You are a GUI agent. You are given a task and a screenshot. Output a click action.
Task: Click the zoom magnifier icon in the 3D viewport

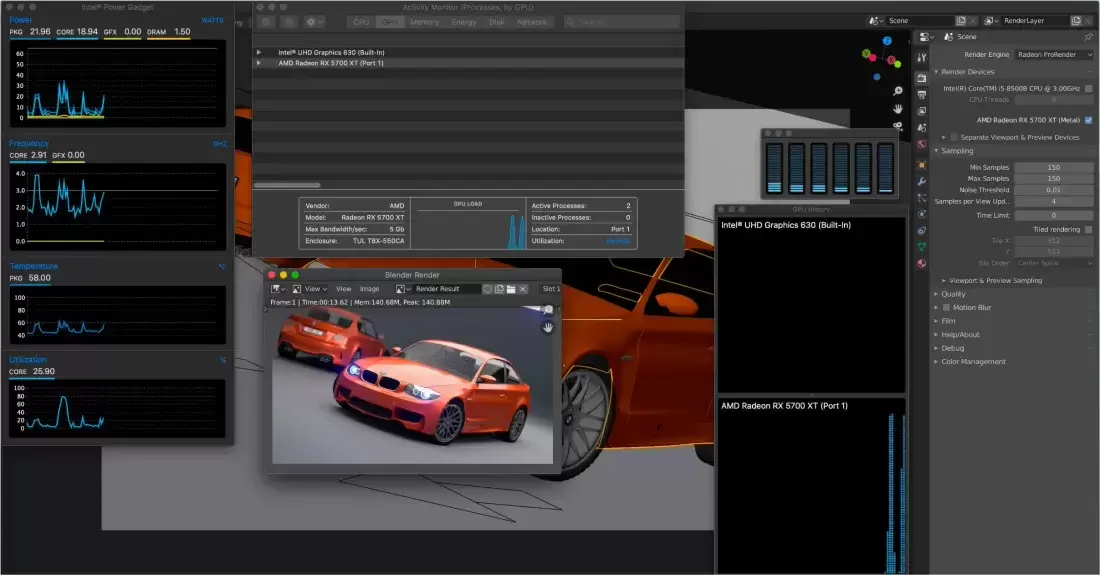pos(898,91)
